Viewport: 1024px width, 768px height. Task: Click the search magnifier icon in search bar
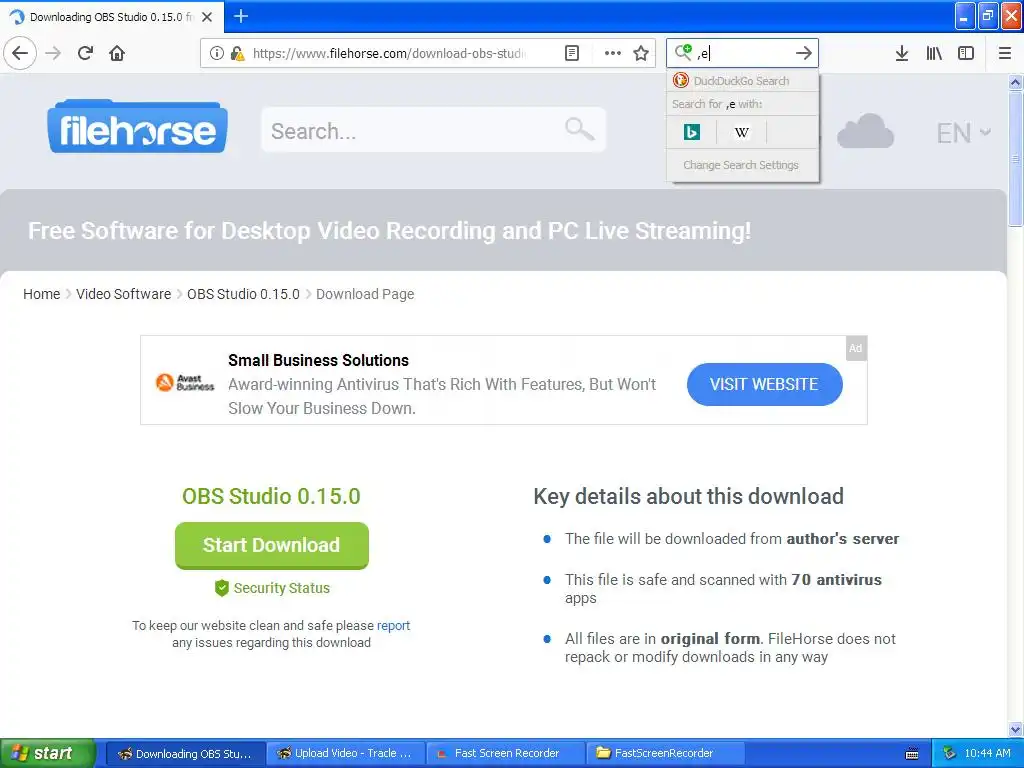coord(683,52)
